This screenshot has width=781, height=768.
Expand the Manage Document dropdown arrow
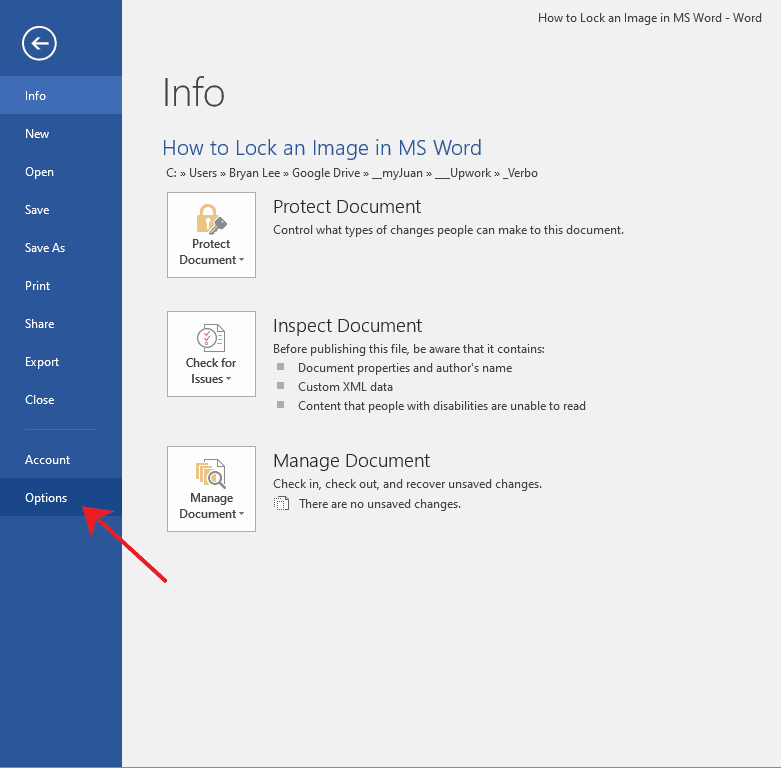[x=242, y=513]
